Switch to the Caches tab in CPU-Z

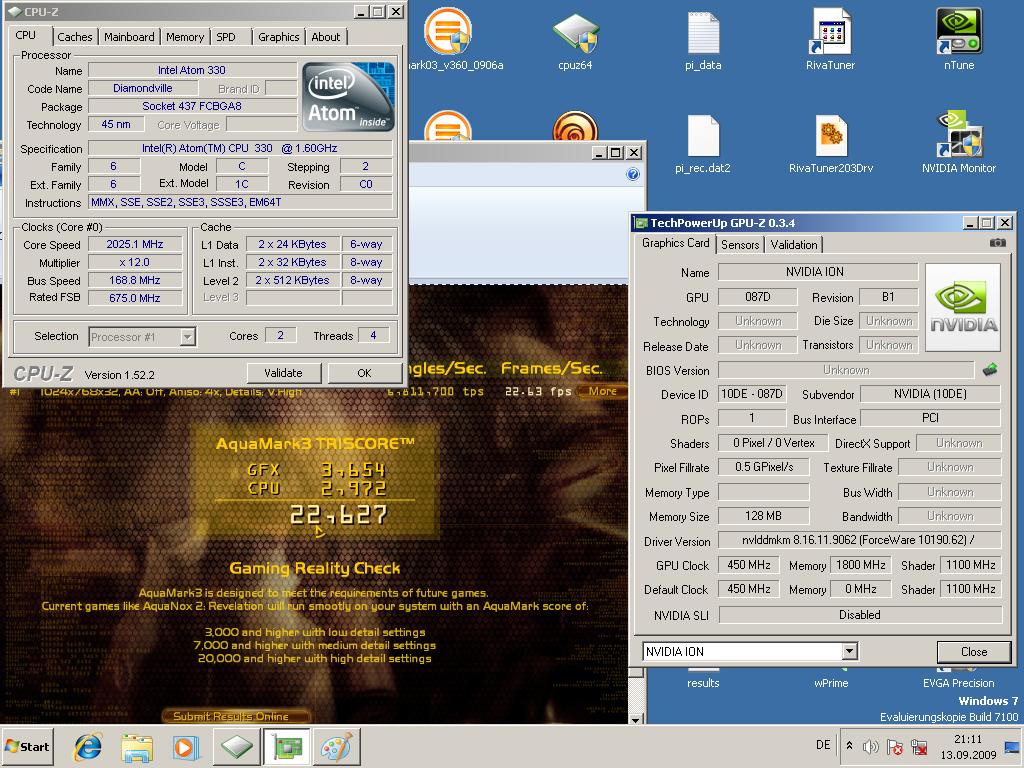pos(75,37)
